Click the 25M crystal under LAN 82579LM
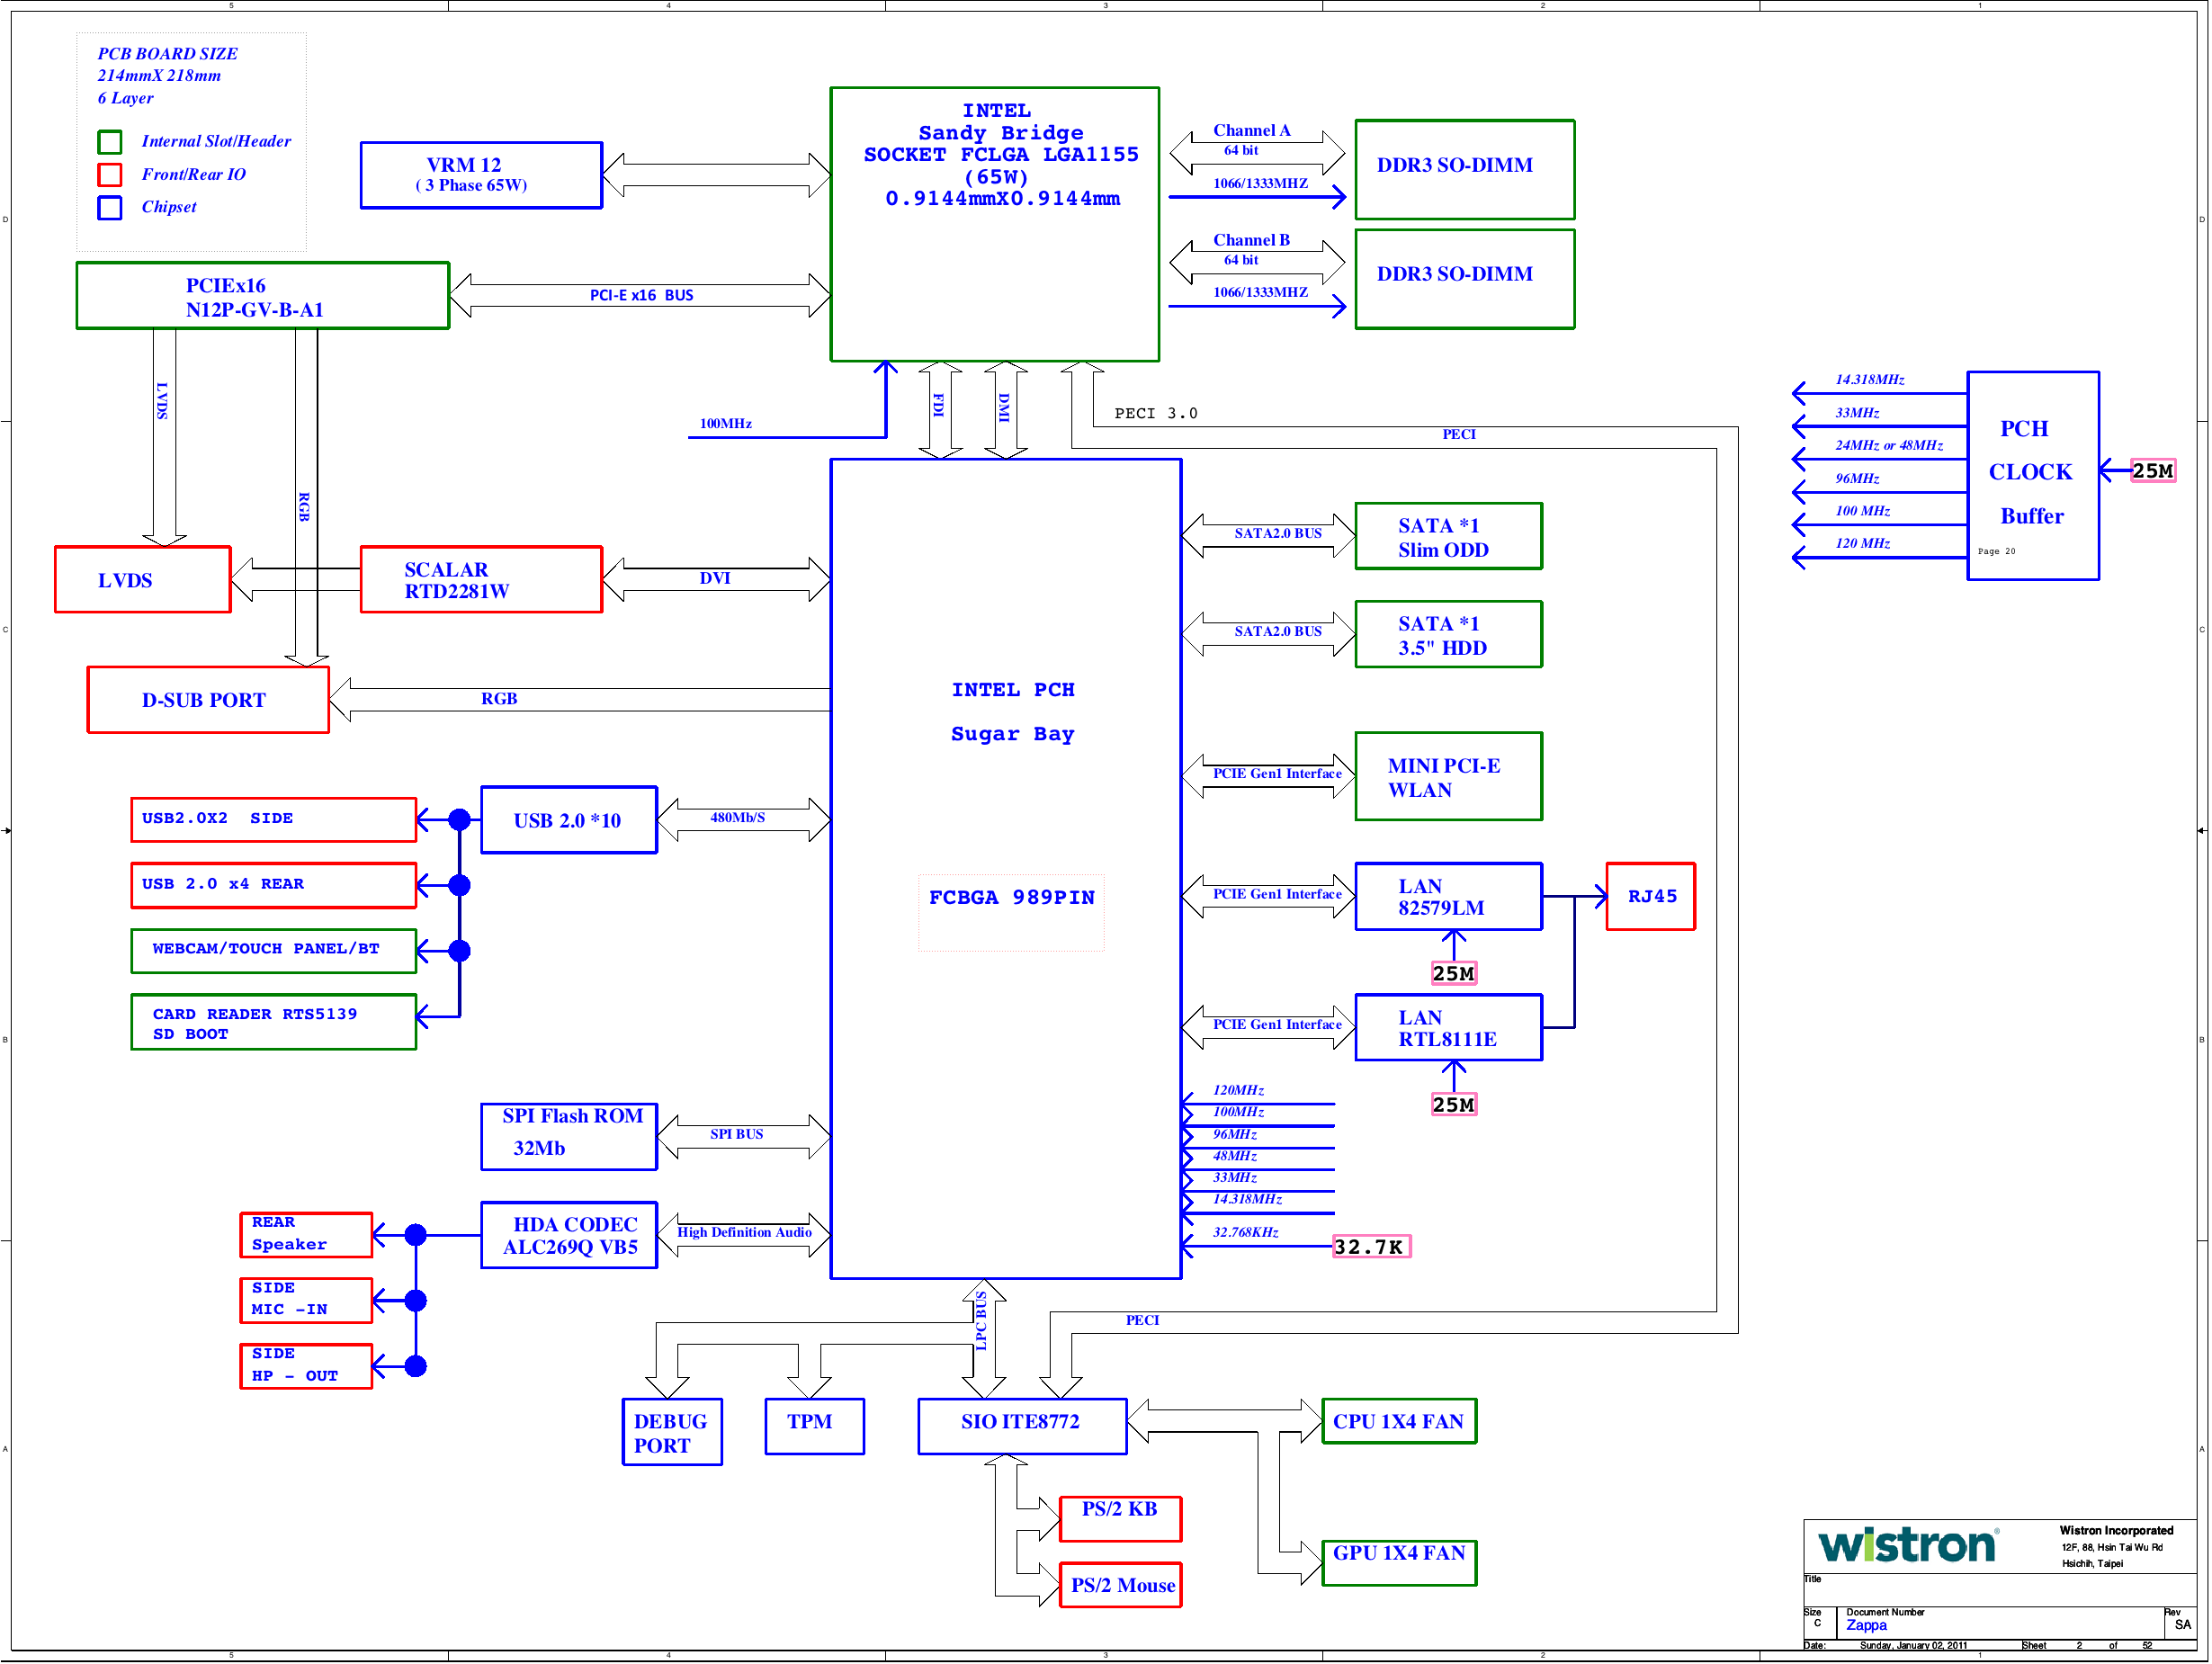Image resolution: width=2212 pixels, height=1664 pixels. pos(1453,973)
